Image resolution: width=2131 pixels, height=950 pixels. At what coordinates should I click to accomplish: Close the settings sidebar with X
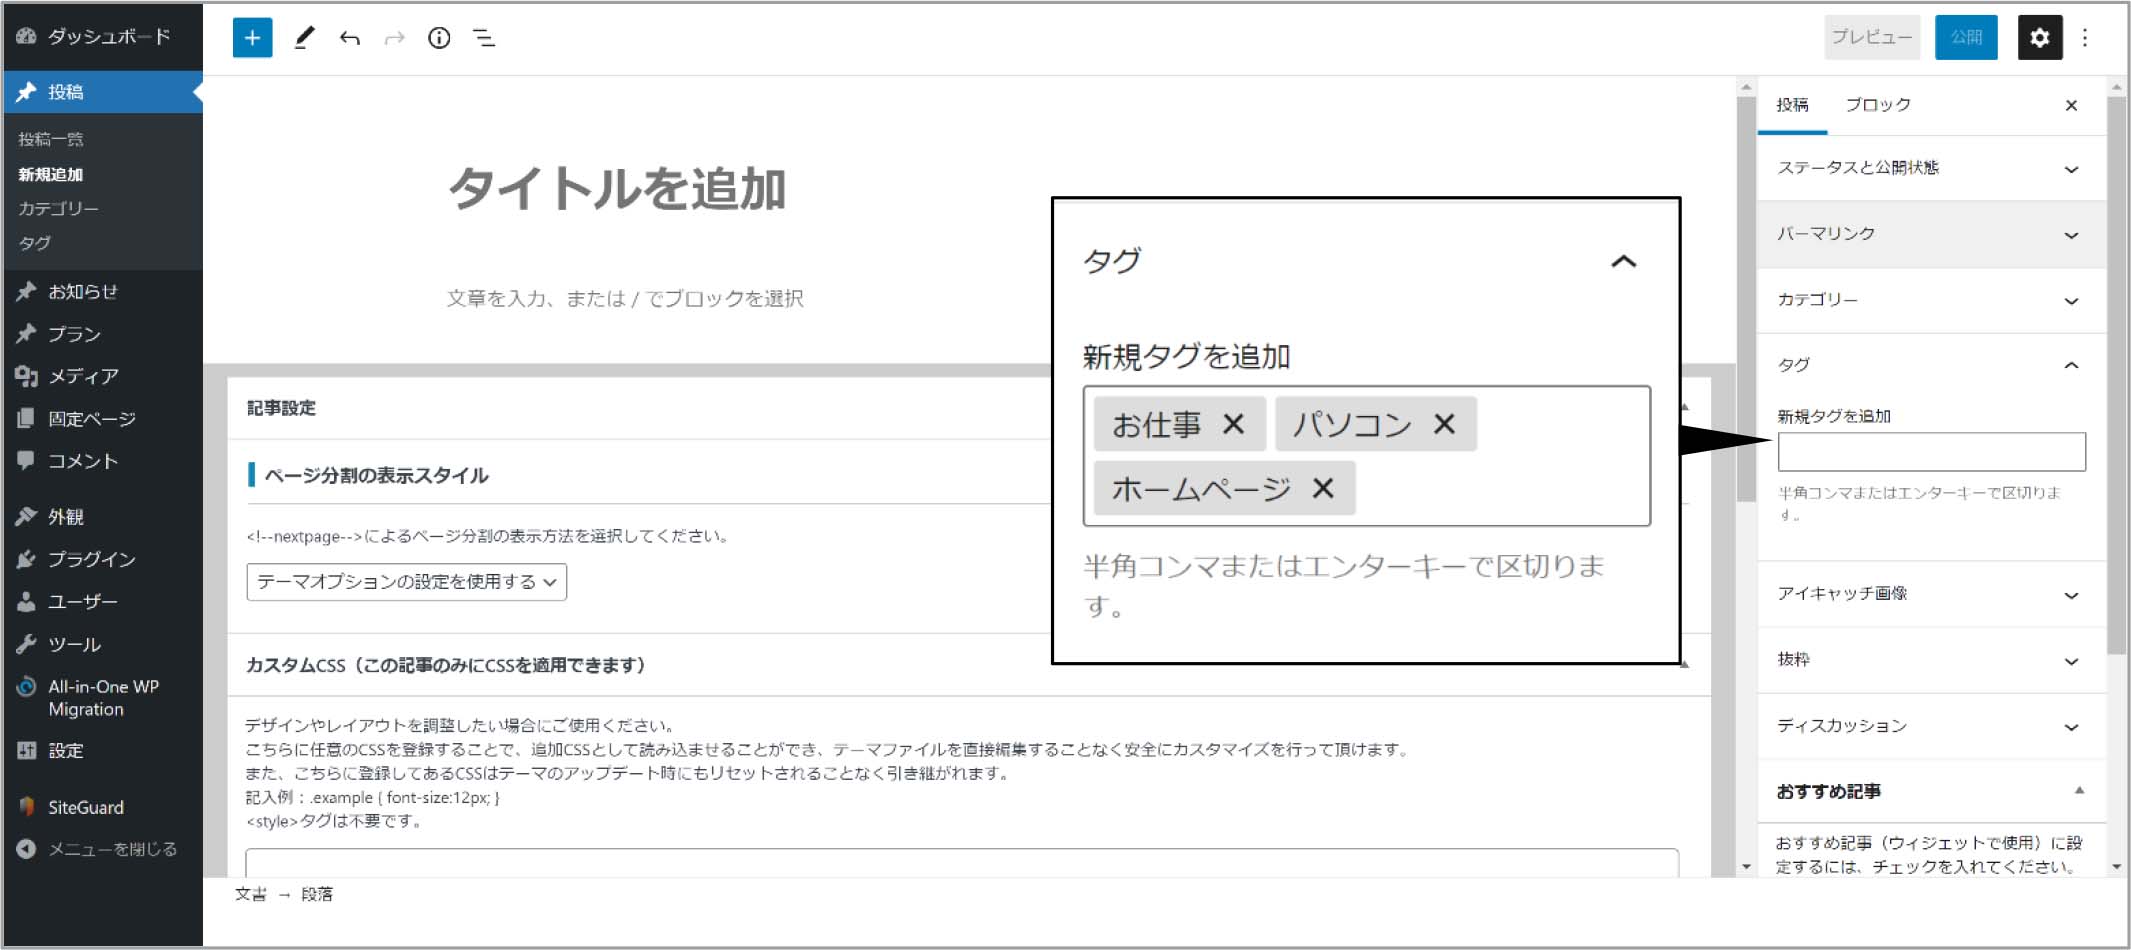point(2071,105)
